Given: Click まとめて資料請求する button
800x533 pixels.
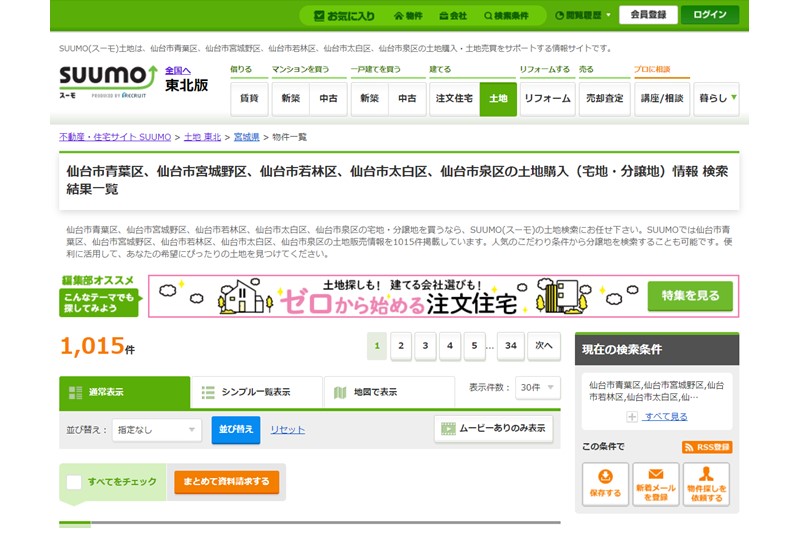Looking at the screenshot, I should coord(226,482).
